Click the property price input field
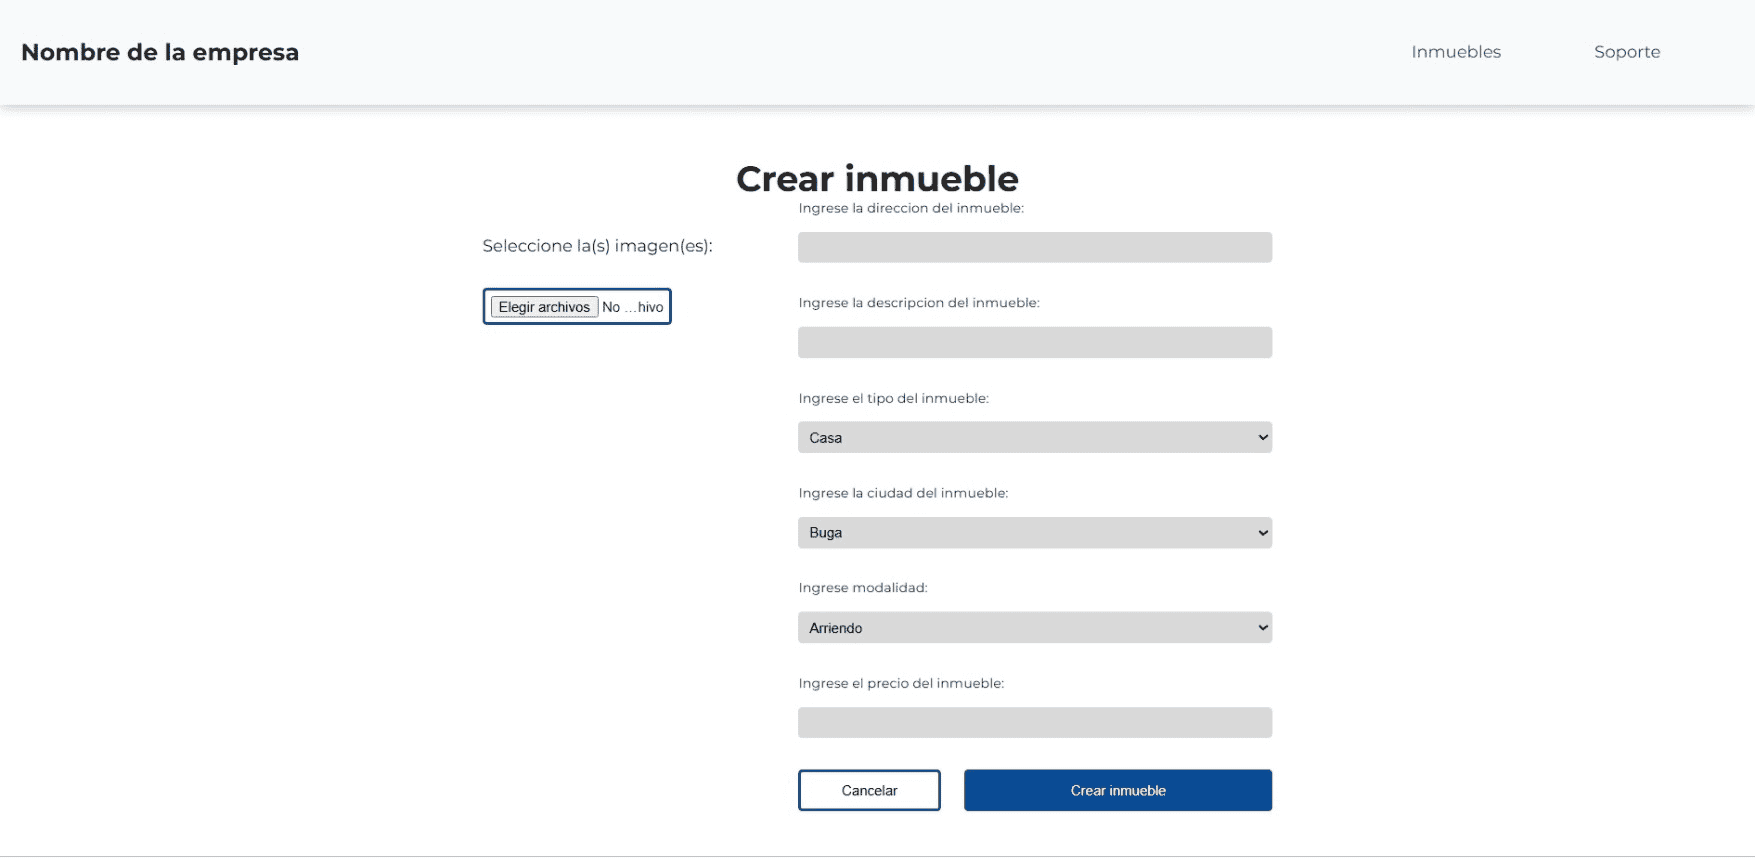This screenshot has width=1755, height=863. [1034, 723]
